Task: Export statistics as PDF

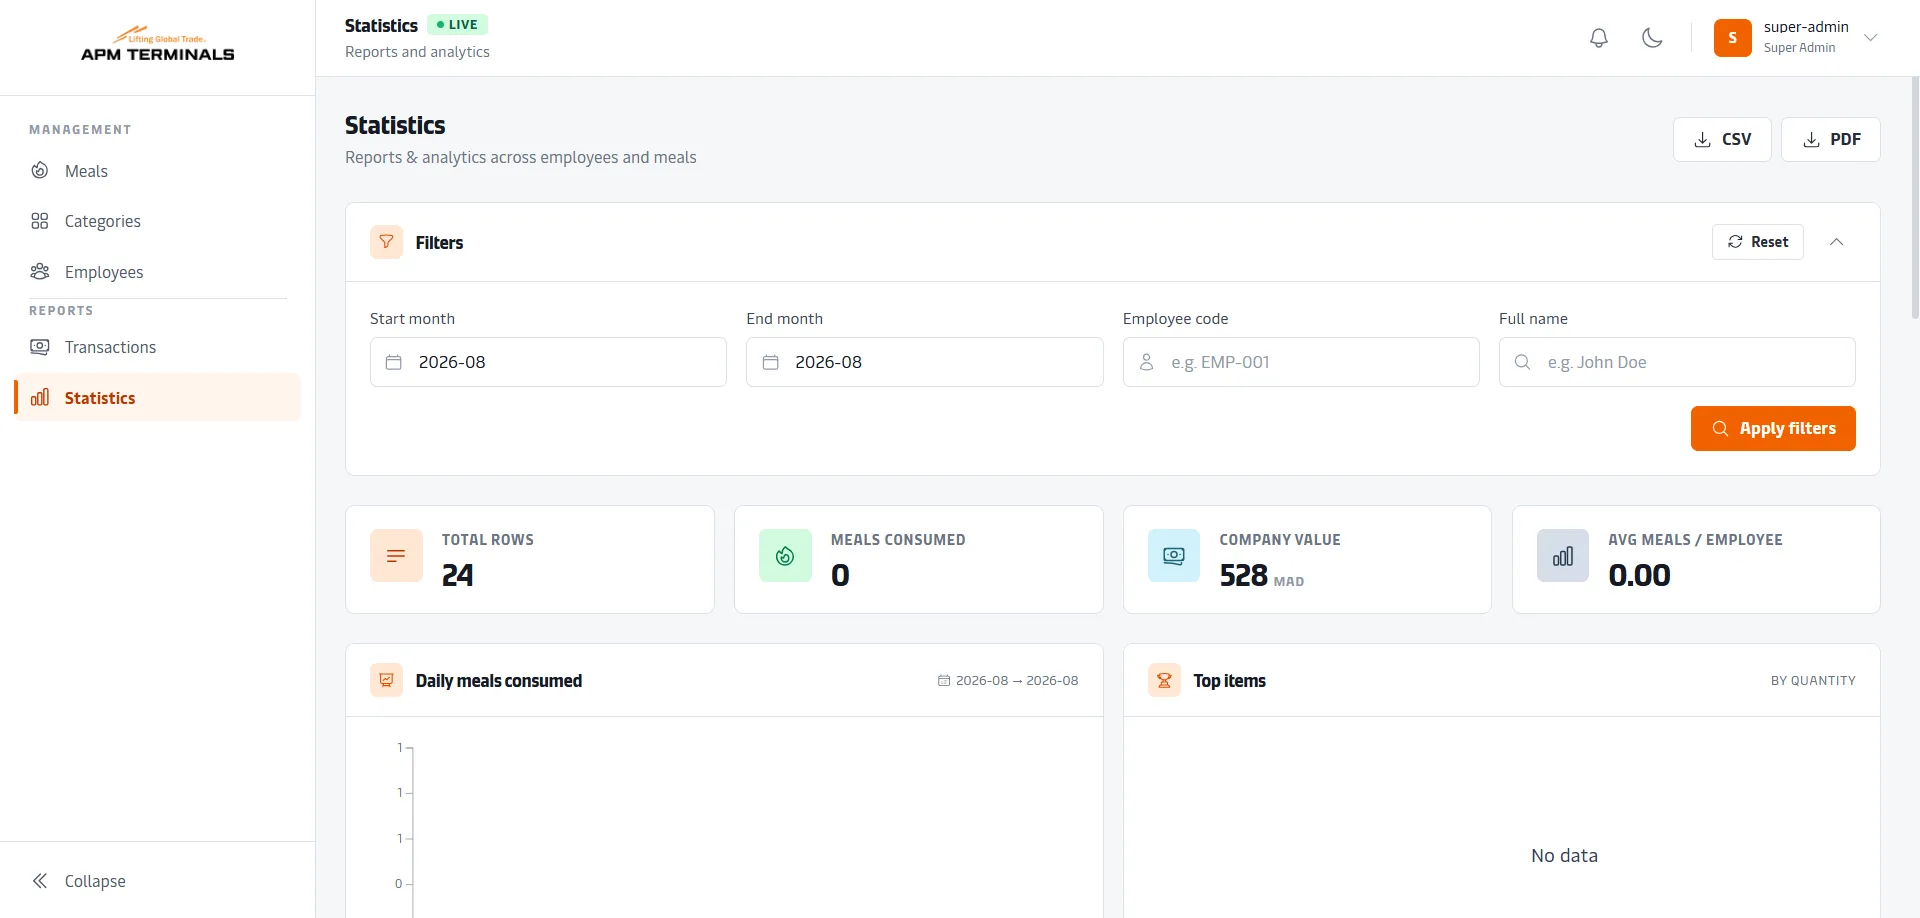Action: (1831, 140)
